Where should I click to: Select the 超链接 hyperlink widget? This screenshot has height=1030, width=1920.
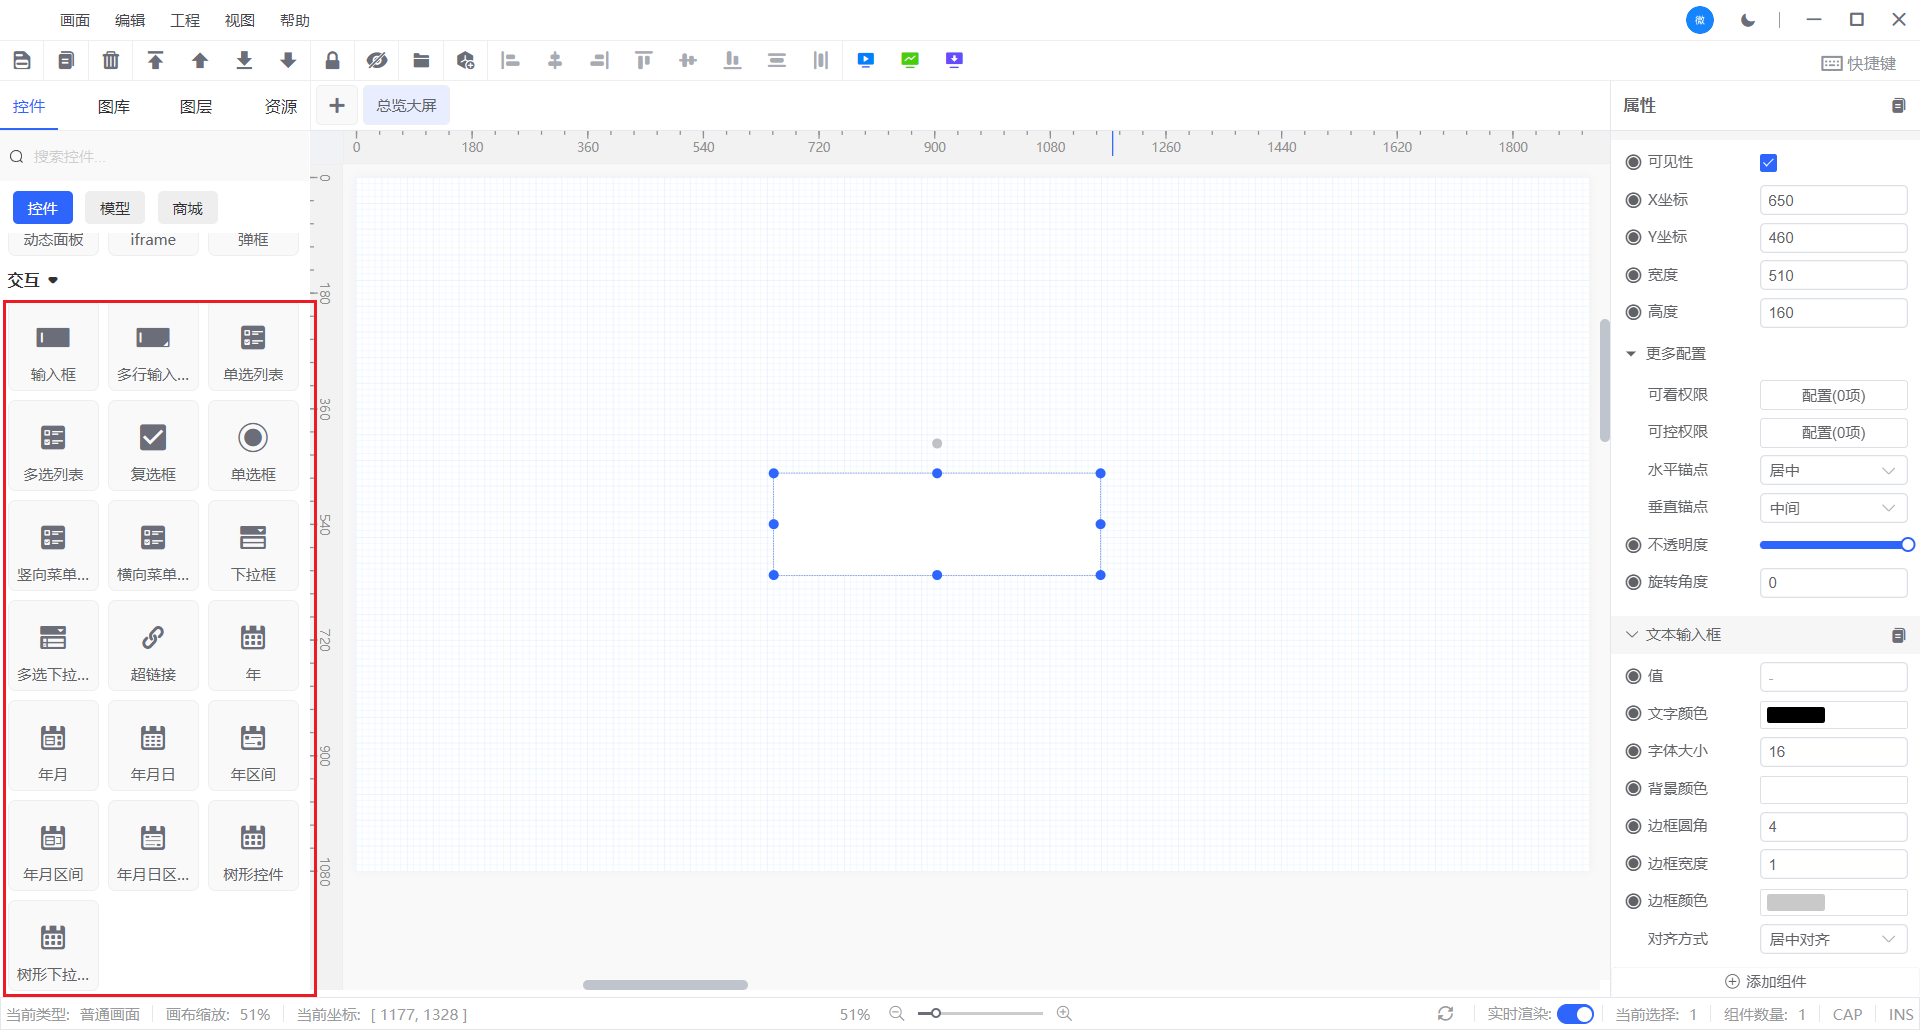153,648
